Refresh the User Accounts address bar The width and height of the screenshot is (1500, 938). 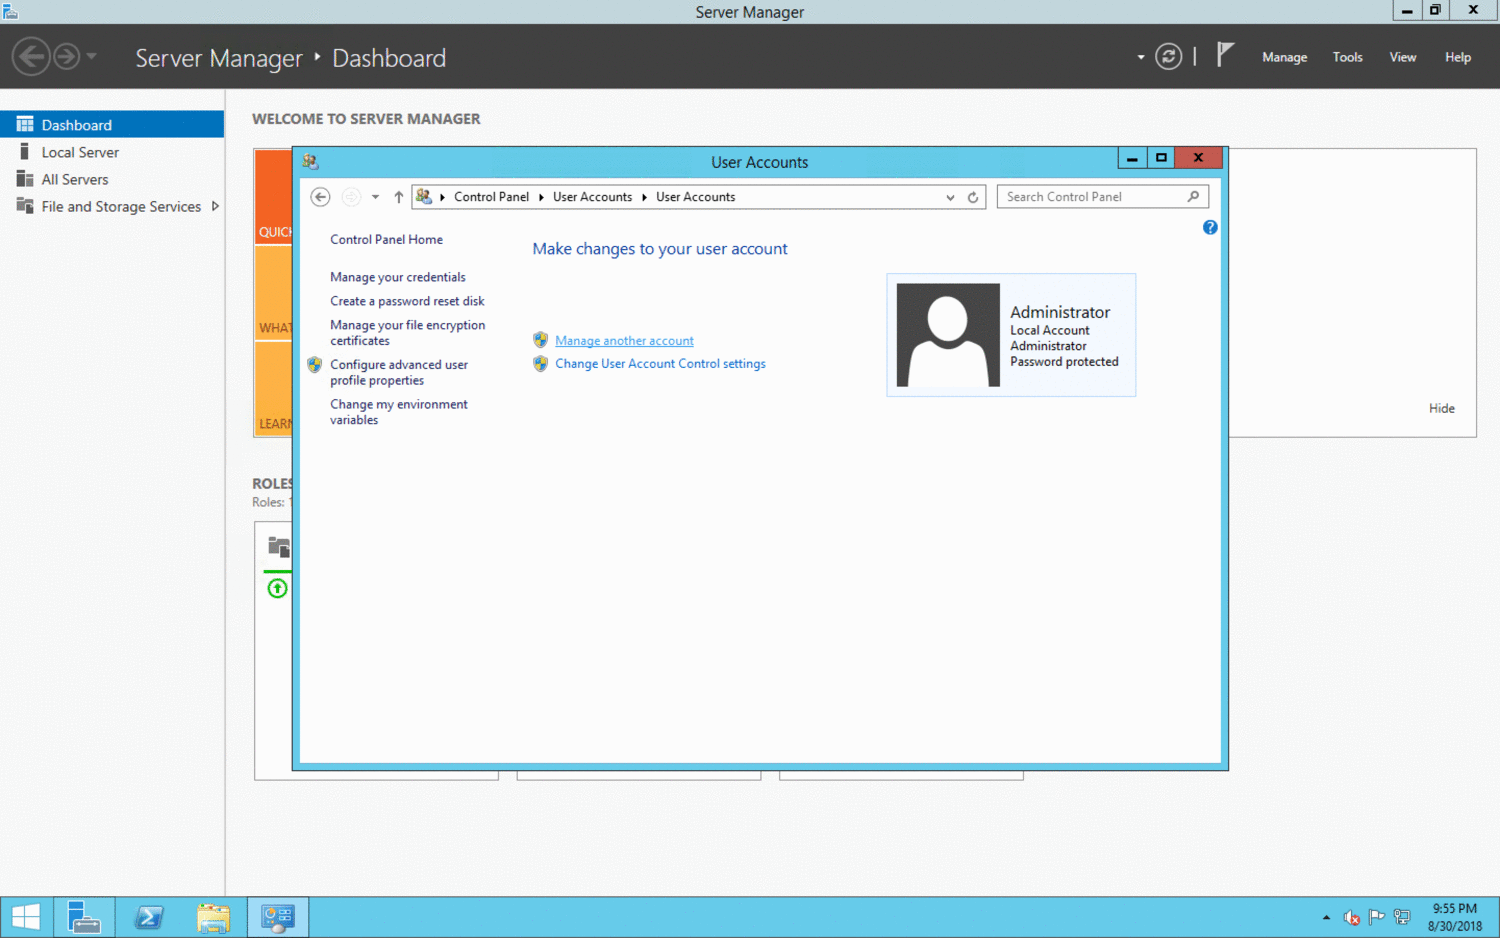coord(972,197)
